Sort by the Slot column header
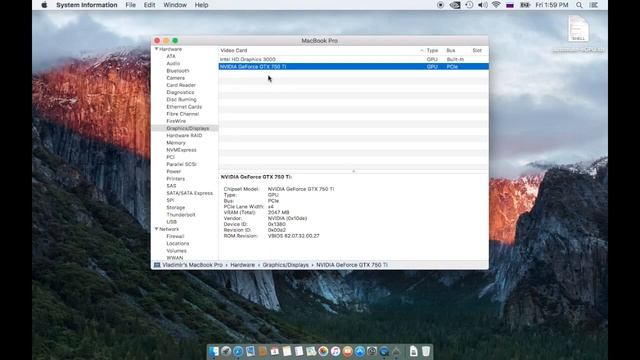This screenshot has height=360, width=640. point(477,51)
